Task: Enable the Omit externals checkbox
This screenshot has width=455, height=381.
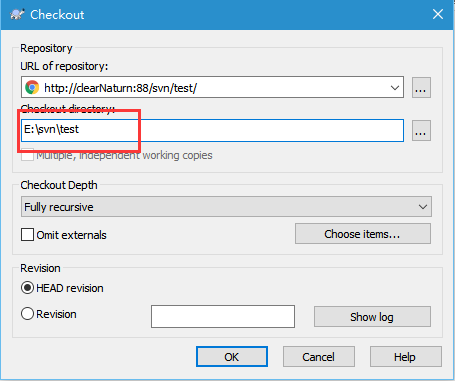Action: (27, 235)
